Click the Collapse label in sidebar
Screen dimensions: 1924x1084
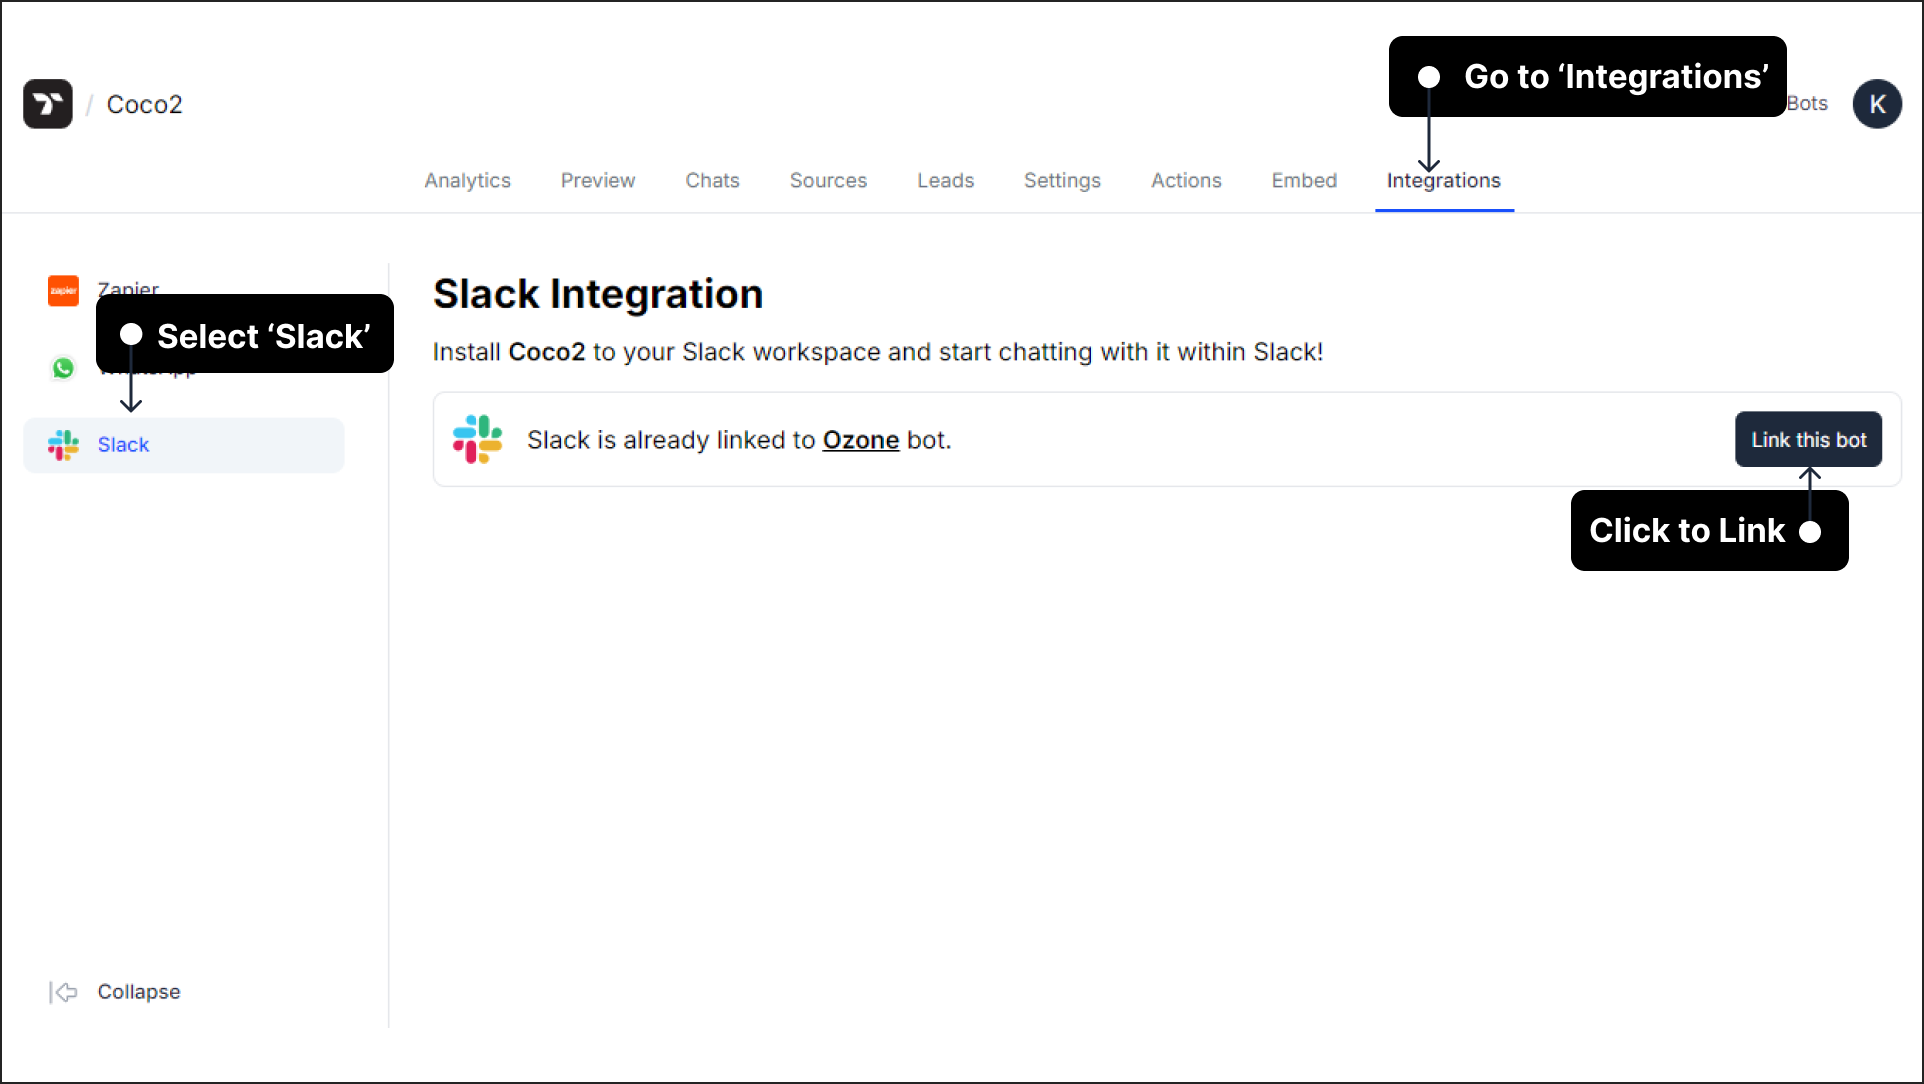(x=139, y=992)
